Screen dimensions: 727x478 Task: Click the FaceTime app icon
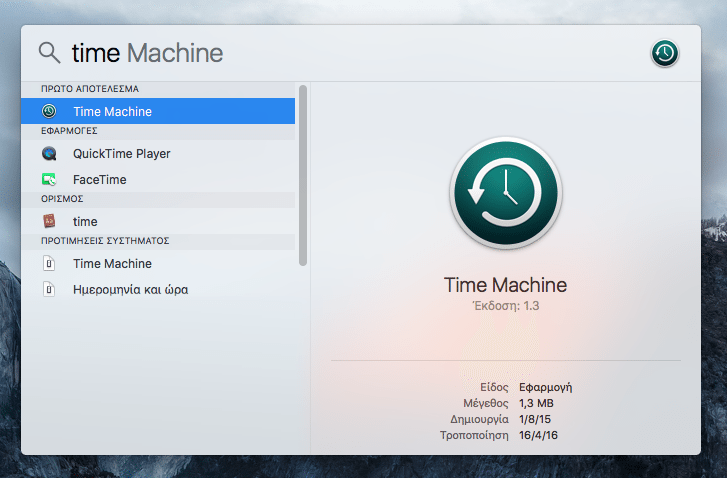pyautogui.click(x=49, y=179)
